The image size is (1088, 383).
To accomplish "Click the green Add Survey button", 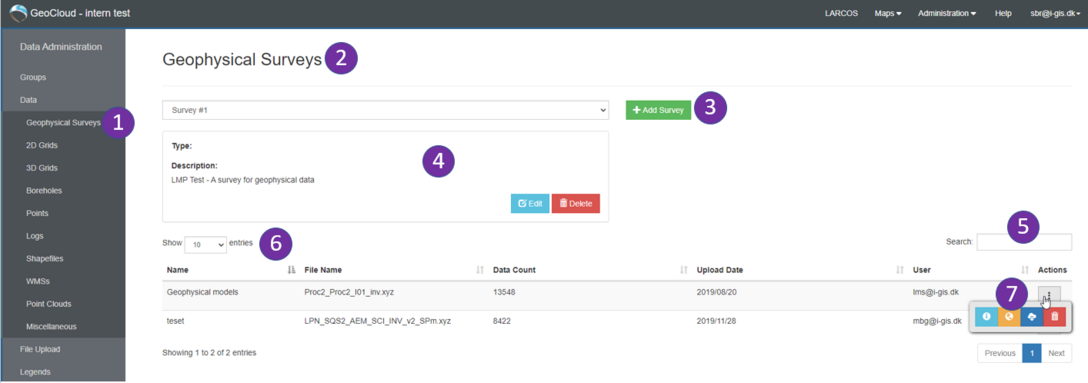I will tap(658, 110).
